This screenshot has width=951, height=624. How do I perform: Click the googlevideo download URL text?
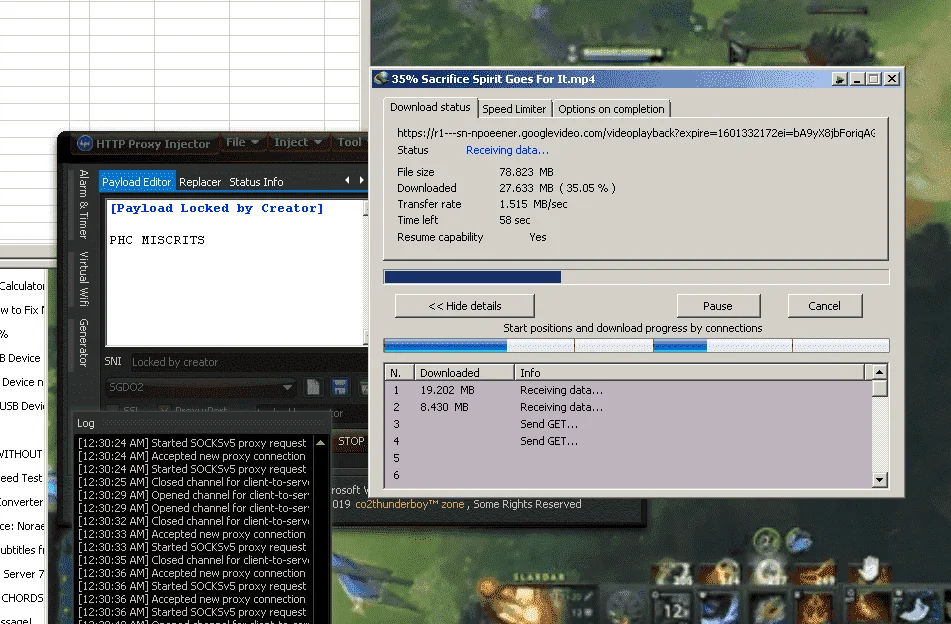tap(636, 133)
